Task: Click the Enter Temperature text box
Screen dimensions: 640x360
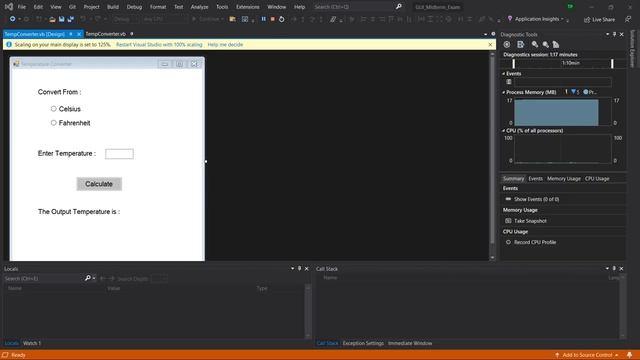Action: 119,154
